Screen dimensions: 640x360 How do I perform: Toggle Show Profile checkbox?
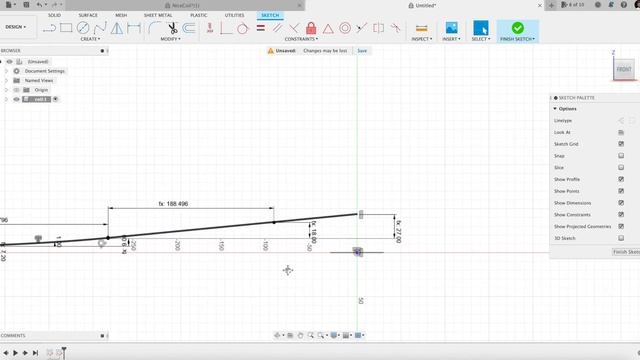tap(621, 179)
